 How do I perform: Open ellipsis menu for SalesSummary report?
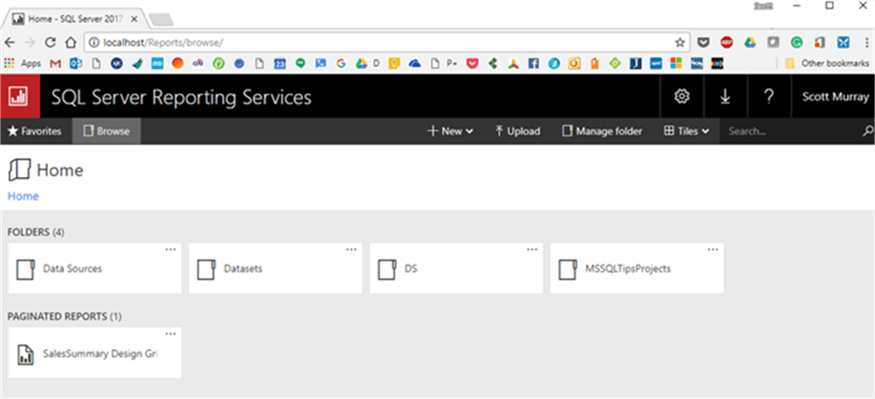coord(171,334)
